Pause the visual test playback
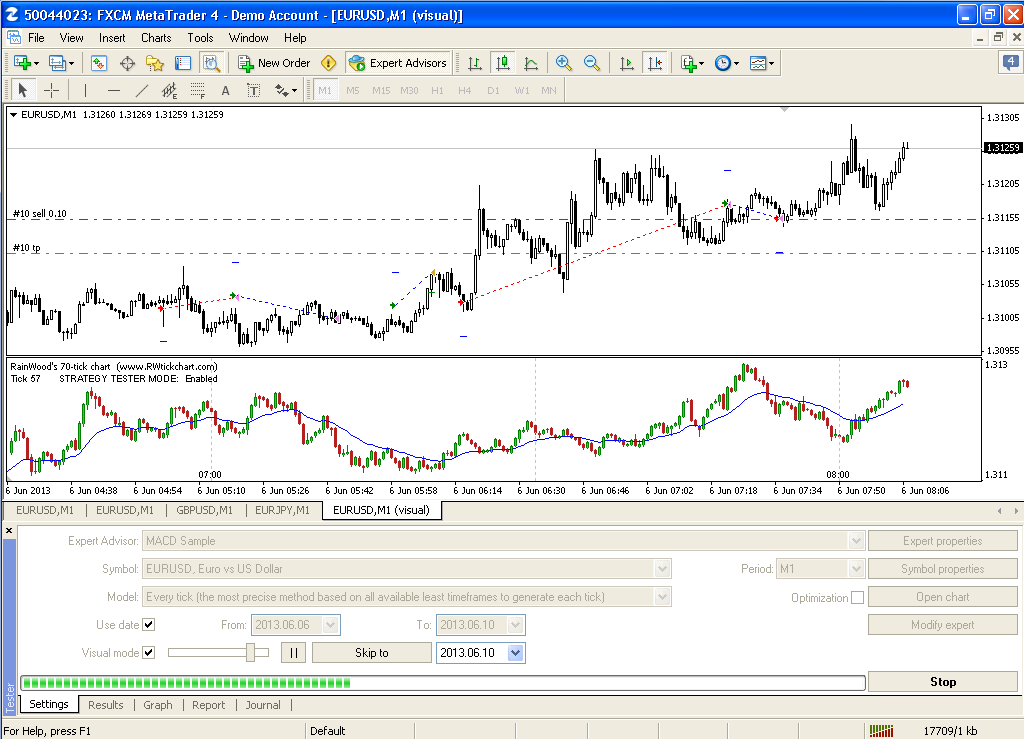 tap(294, 653)
